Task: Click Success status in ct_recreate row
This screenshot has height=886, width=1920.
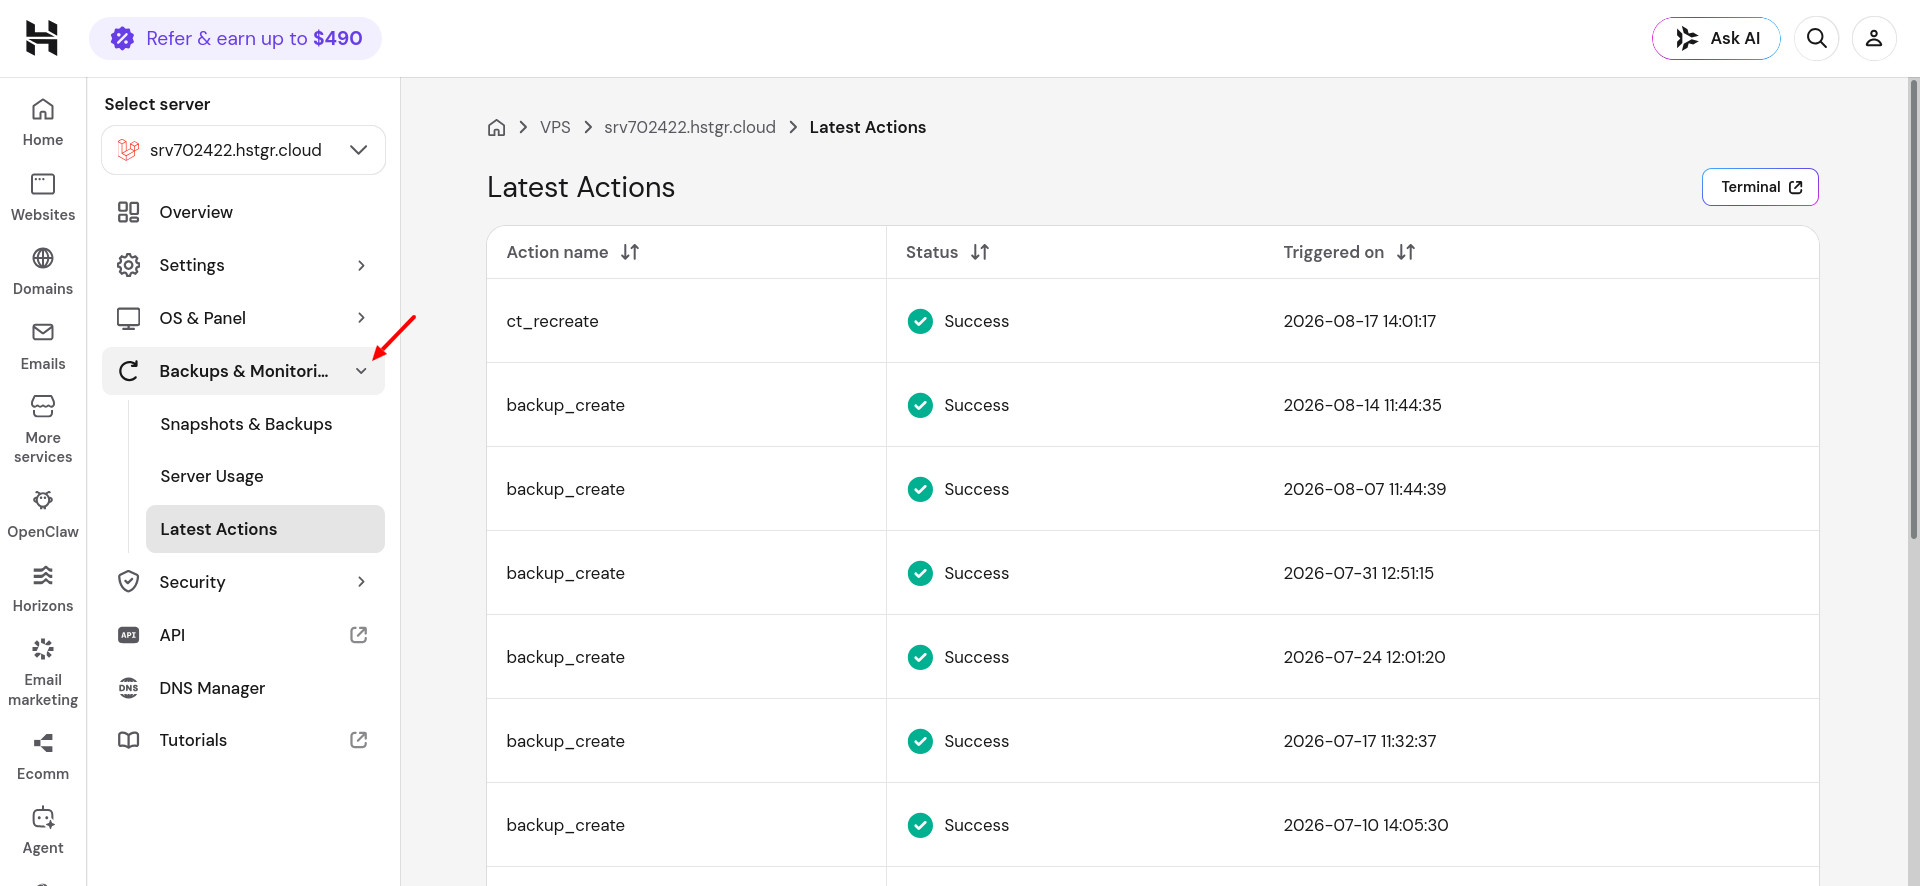Action: coord(976,321)
